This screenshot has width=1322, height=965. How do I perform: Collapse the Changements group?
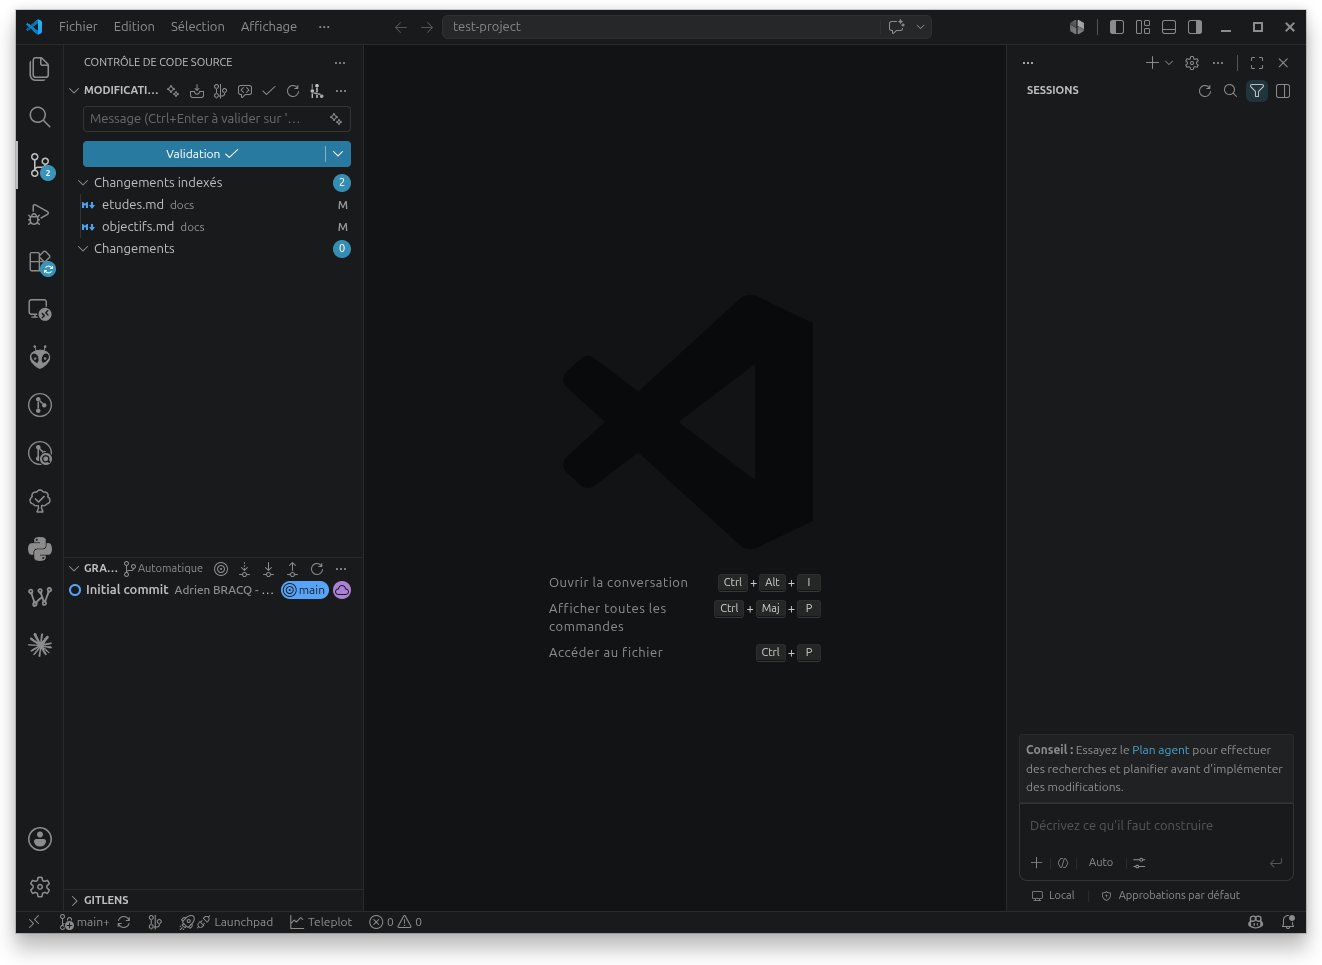(83, 249)
